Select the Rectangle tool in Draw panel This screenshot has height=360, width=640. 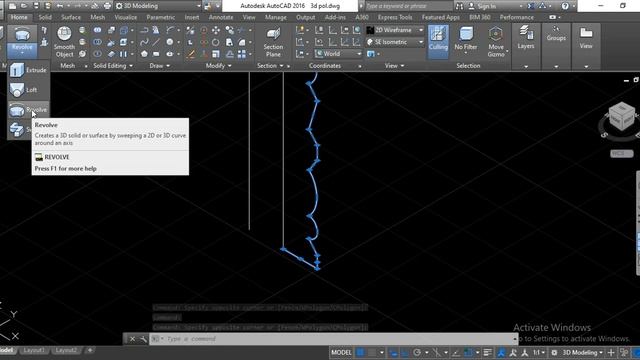point(156,53)
